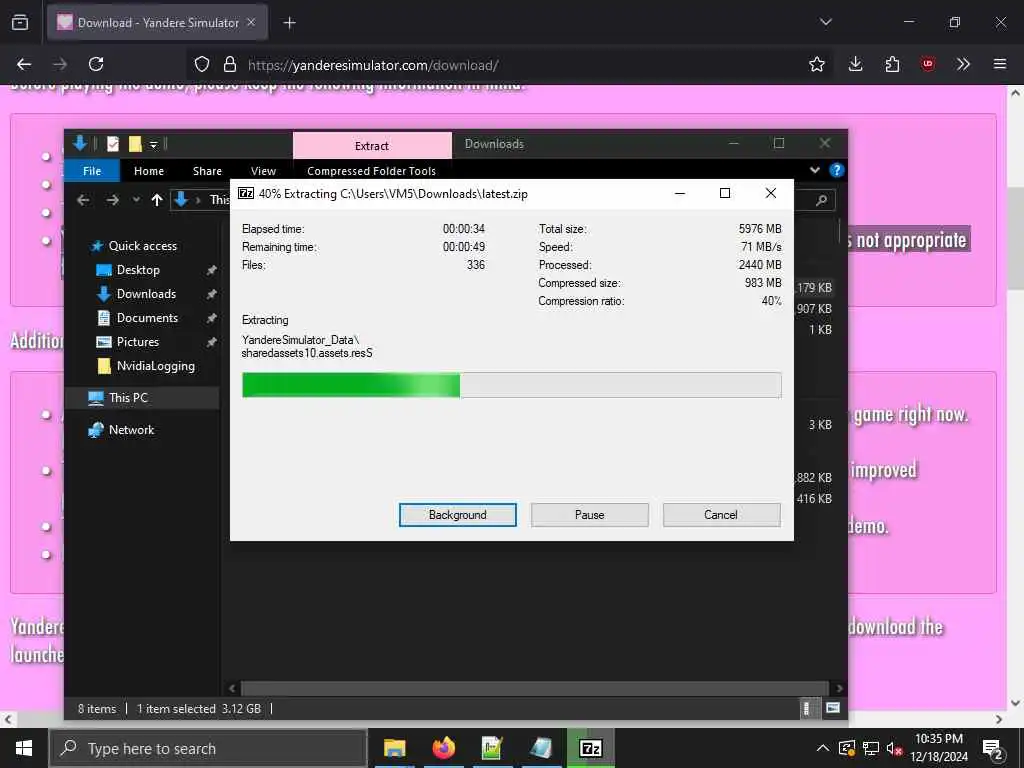Select the Extract contextual tab
Screen dimensions: 1024x768
coord(372,146)
